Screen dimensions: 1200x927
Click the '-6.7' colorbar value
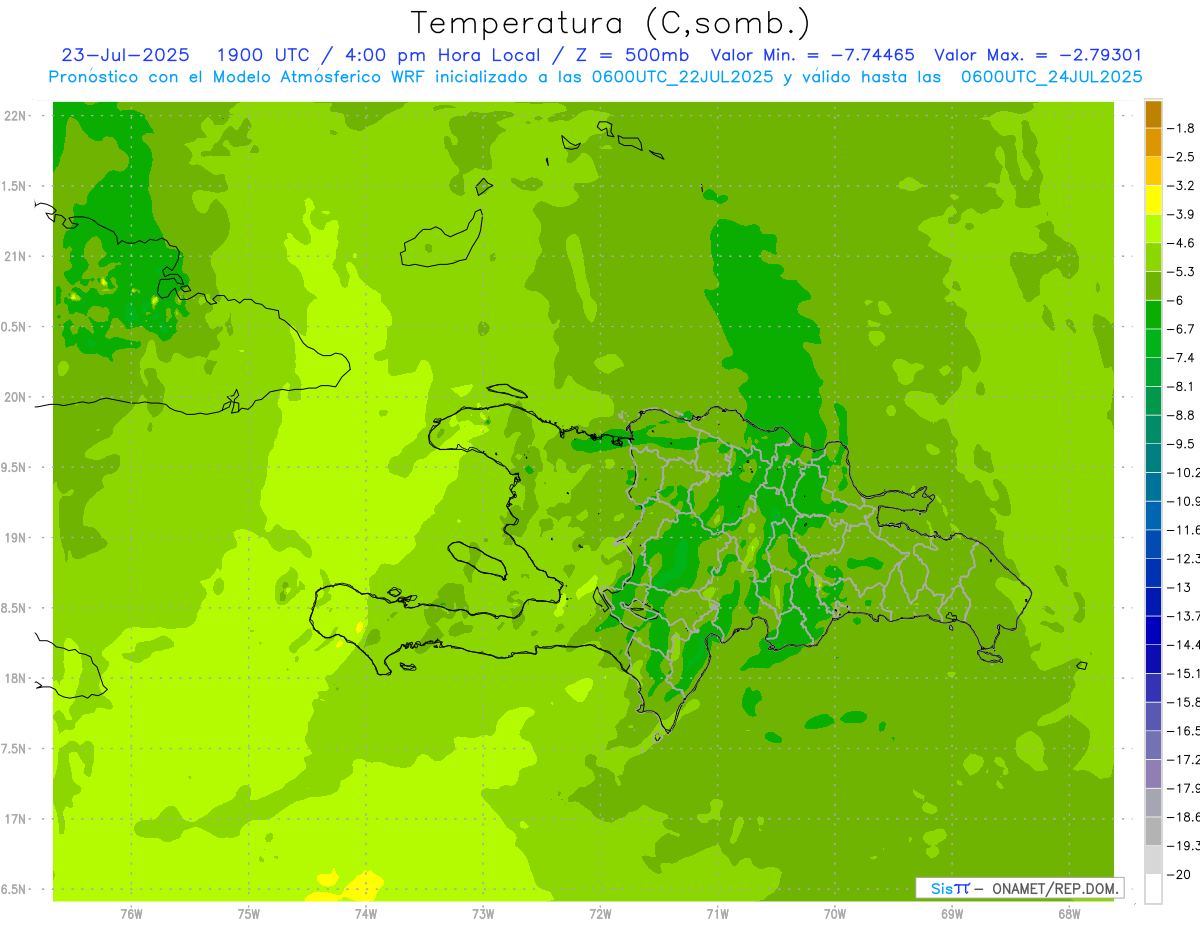1181,329
